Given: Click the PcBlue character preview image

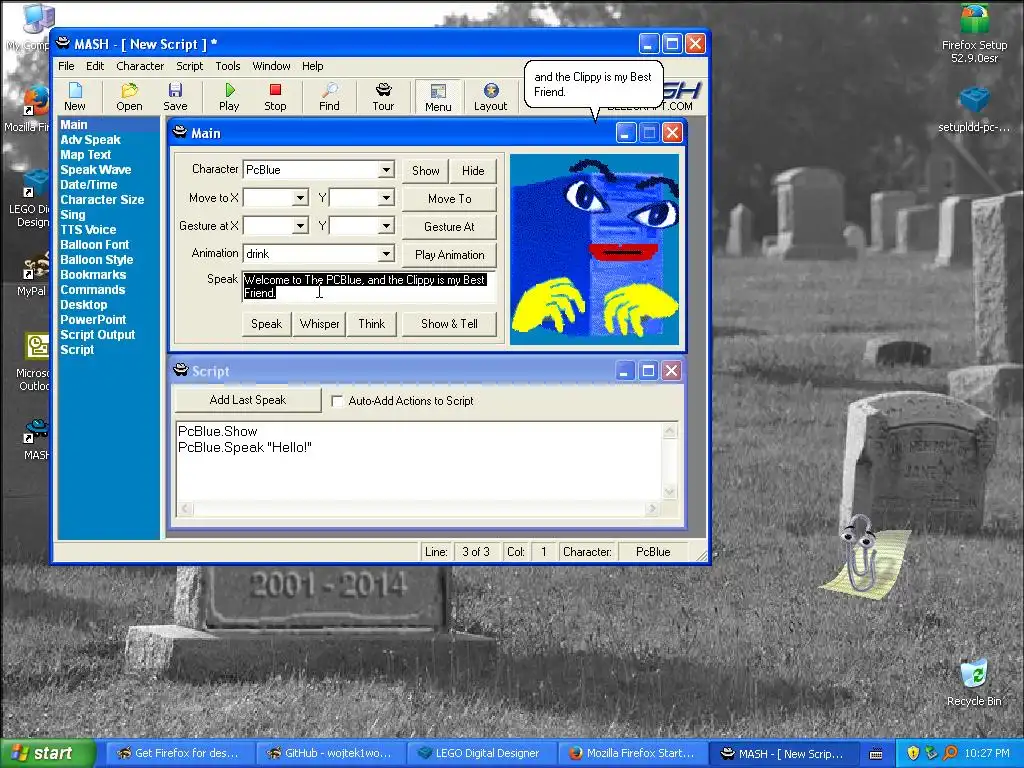Looking at the screenshot, I should tap(594, 249).
